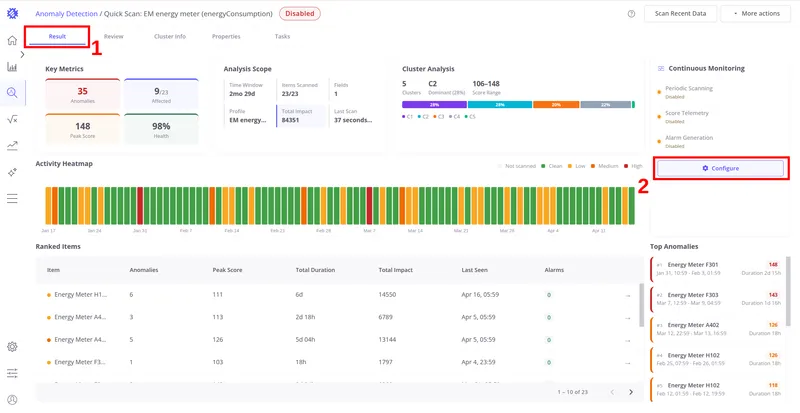Open the bar chart dashboards icon
Image resolution: width=800 pixels, height=413 pixels.
click(12, 67)
